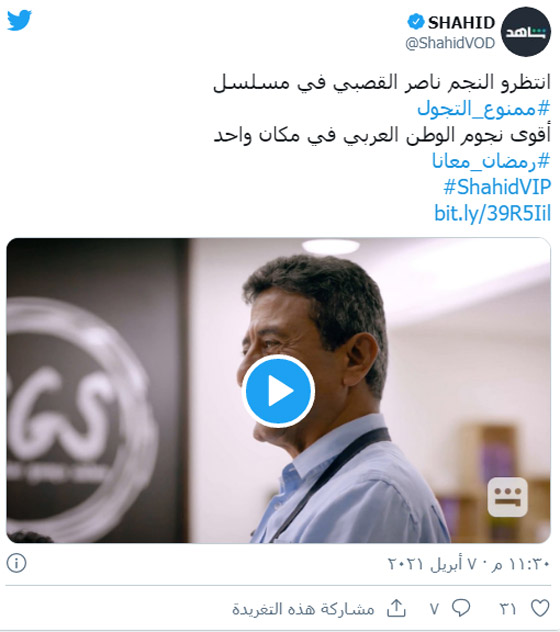
Task: Click the share upload arrow icon
Action: 396,608
